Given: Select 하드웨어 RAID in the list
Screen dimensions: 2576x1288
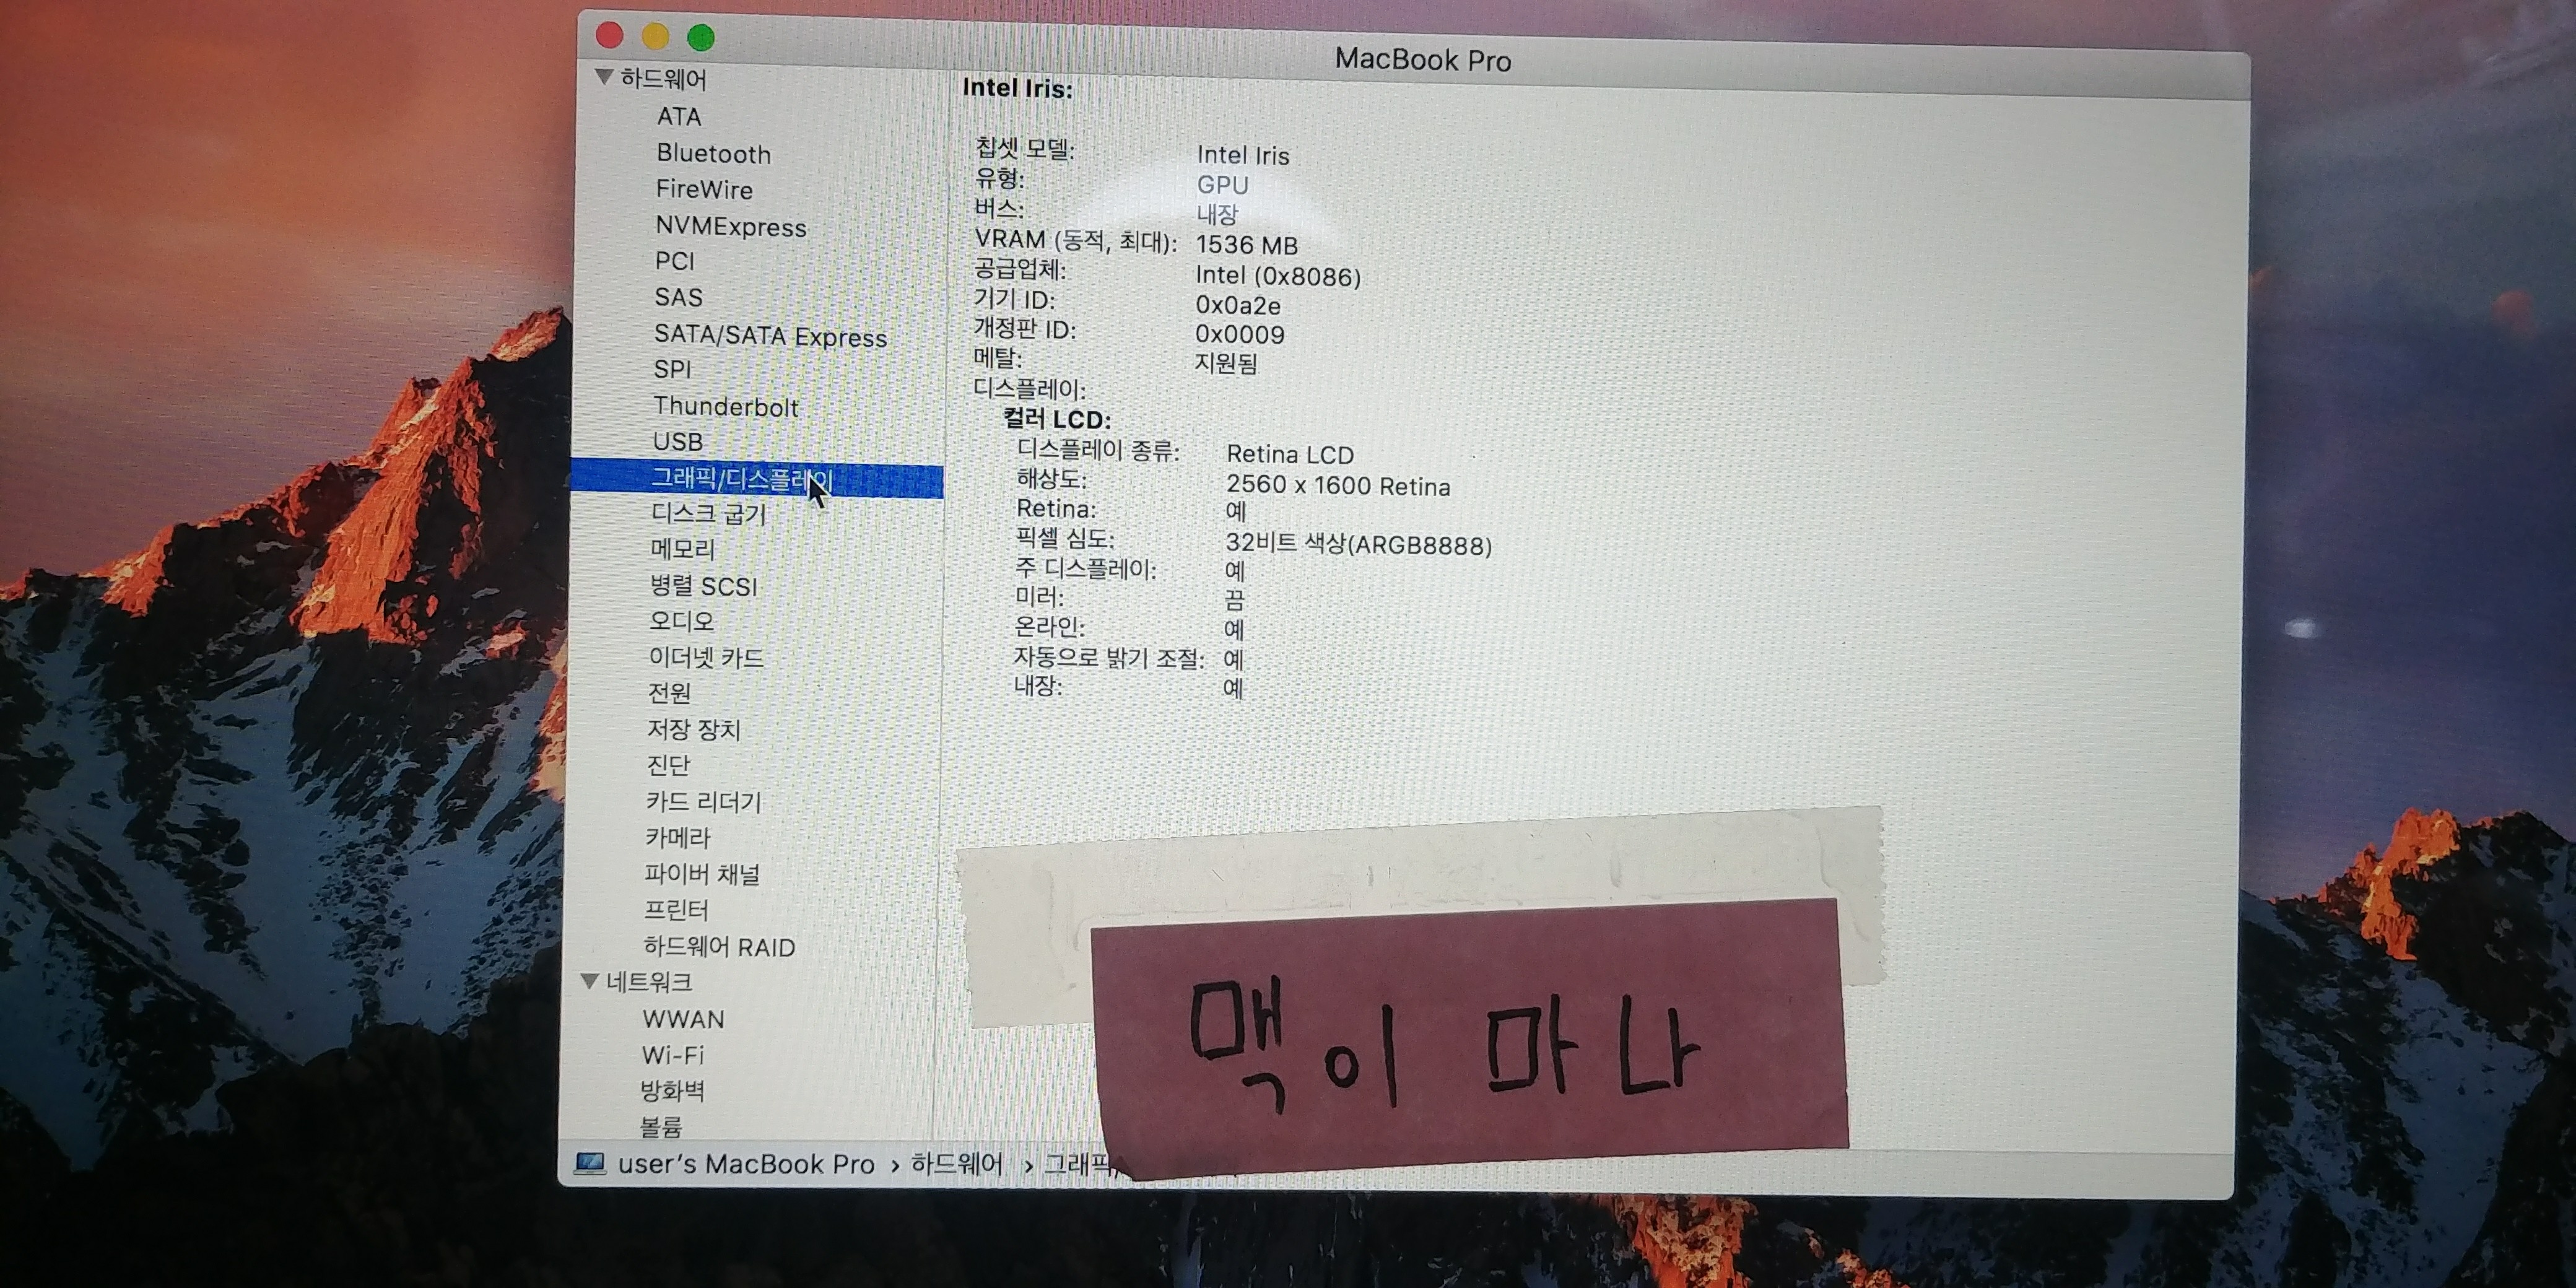Looking at the screenshot, I should coord(719,946).
